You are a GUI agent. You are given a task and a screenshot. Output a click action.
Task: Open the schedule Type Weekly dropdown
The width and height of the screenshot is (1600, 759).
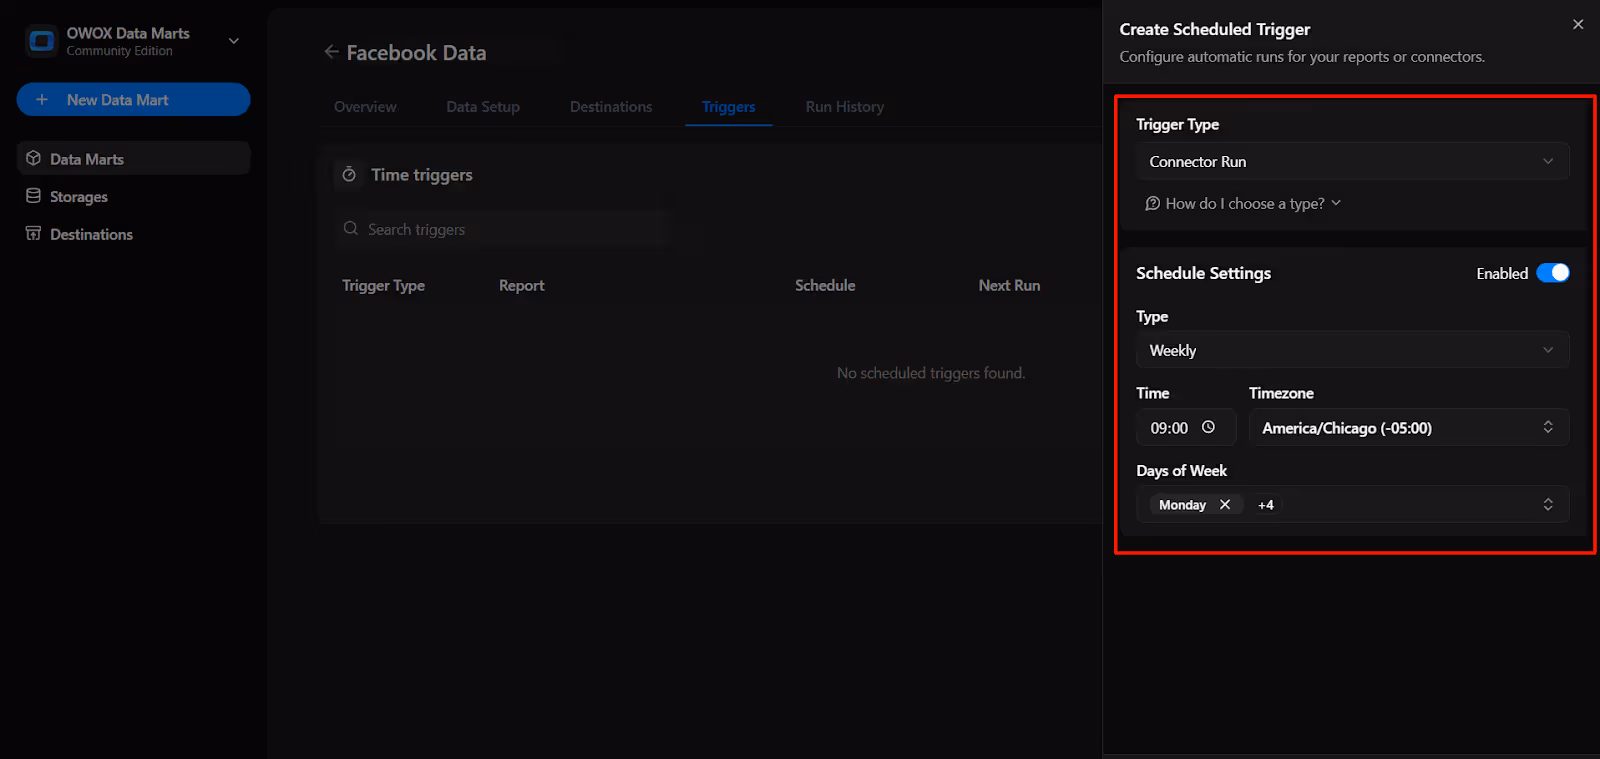1352,350
